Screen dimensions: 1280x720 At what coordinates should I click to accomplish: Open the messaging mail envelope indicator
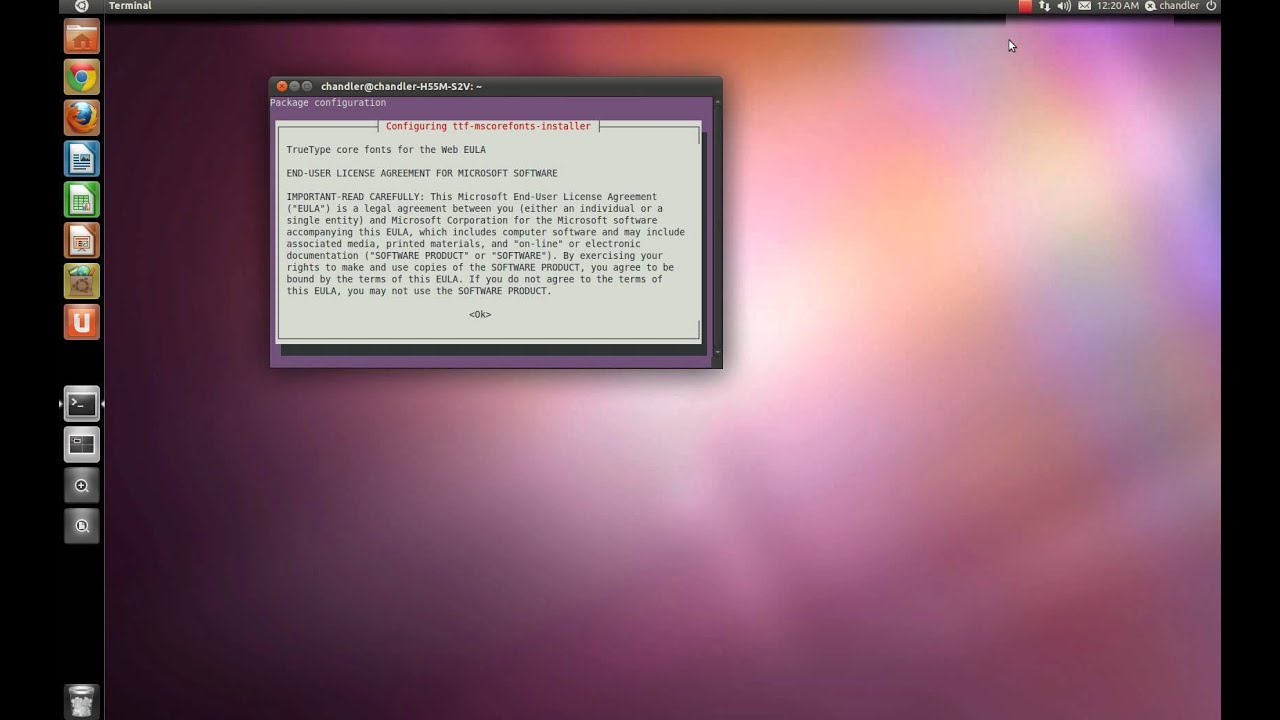(x=1084, y=6)
